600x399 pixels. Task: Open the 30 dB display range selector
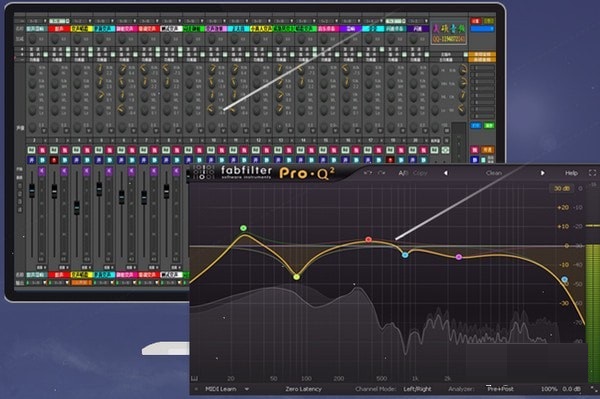pos(561,188)
